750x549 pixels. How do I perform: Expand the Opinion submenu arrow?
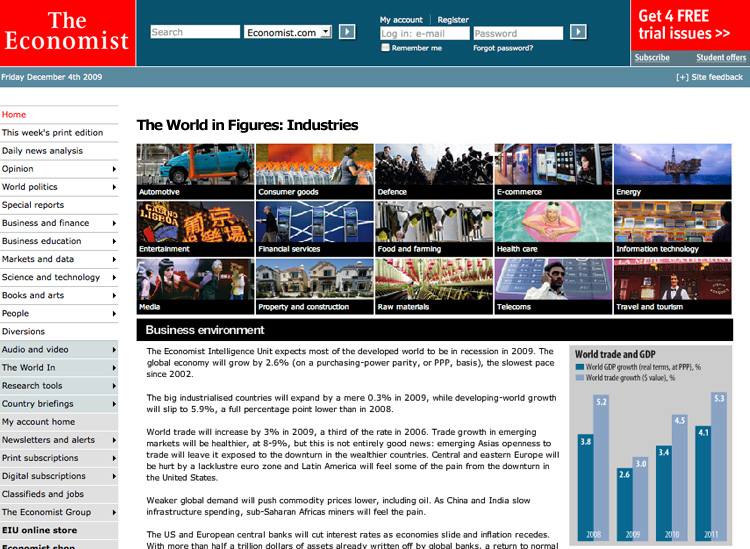[114, 169]
